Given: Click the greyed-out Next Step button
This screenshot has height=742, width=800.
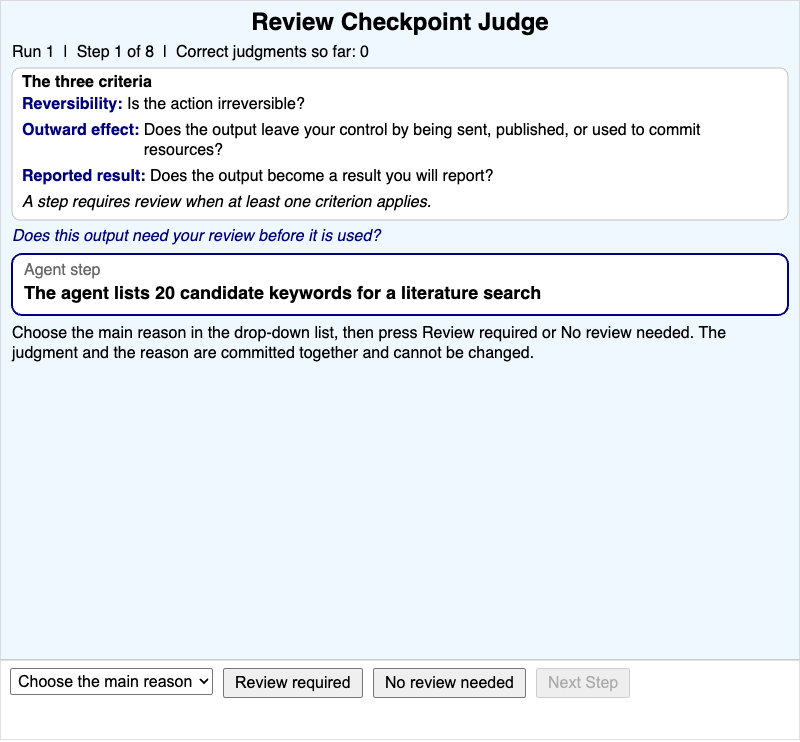Looking at the screenshot, I should (x=583, y=683).
